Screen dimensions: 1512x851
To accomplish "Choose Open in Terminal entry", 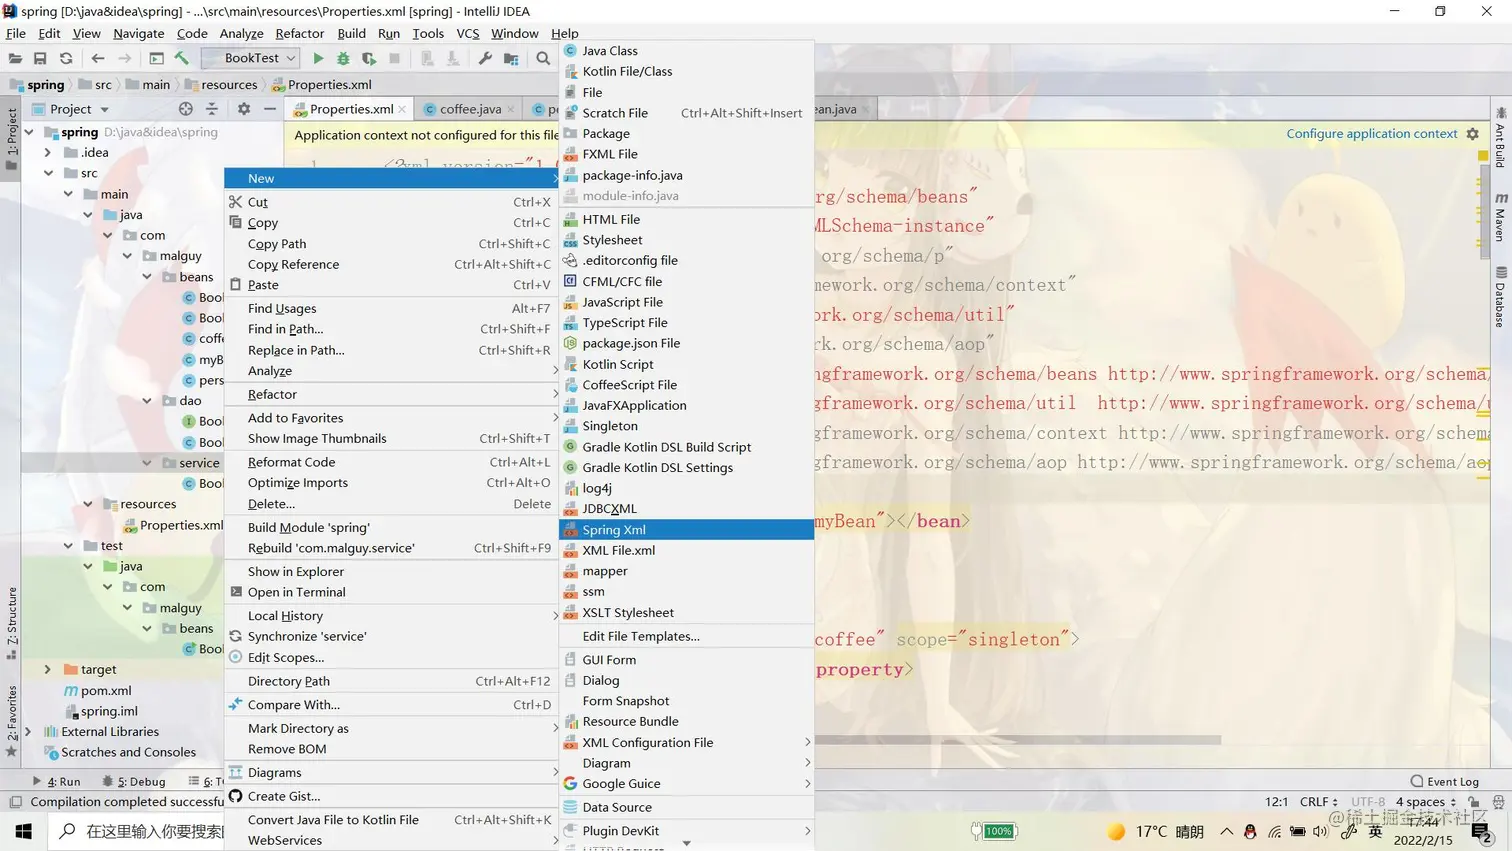I will (x=391, y=592).
